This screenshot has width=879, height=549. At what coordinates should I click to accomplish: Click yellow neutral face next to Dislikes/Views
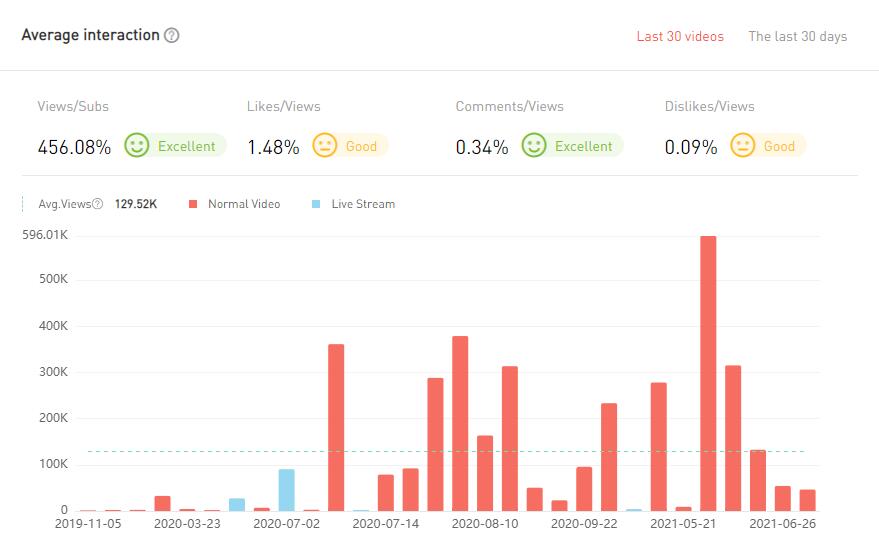coord(742,146)
